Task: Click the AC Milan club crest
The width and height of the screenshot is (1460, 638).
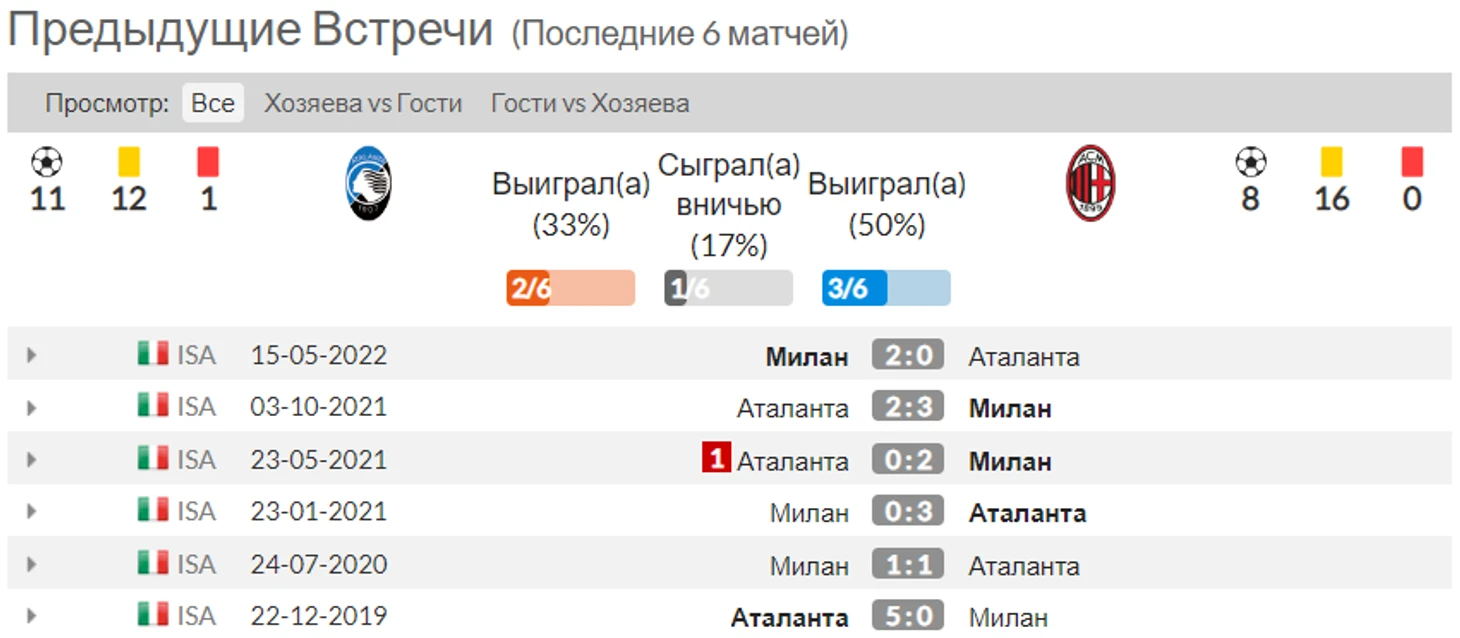Action: click(x=1090, y=184)
